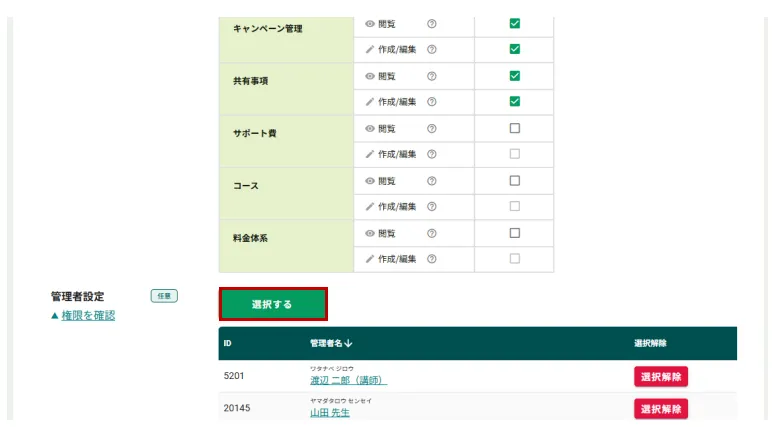
Task: Enable サポート費 閲覧 permission checkbox
Action: point(514,128)
